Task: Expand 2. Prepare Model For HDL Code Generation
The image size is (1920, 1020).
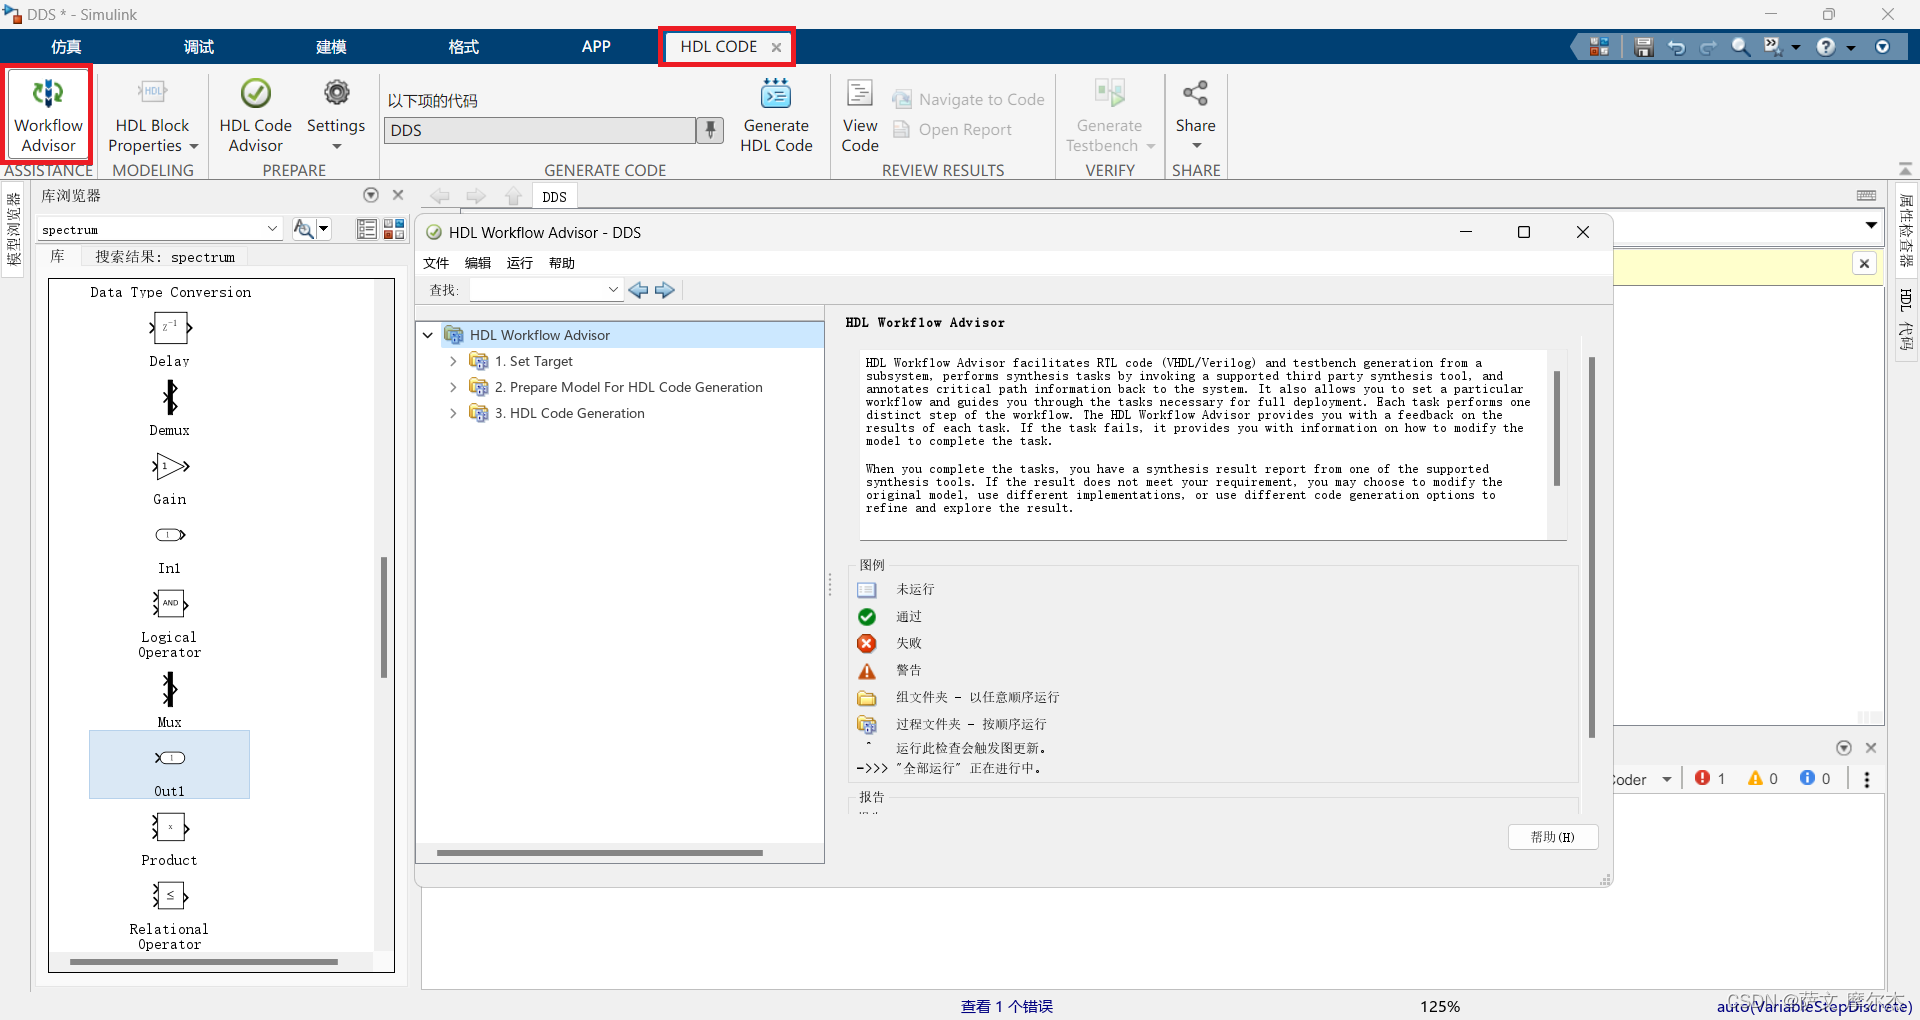Action: [453, 387]
